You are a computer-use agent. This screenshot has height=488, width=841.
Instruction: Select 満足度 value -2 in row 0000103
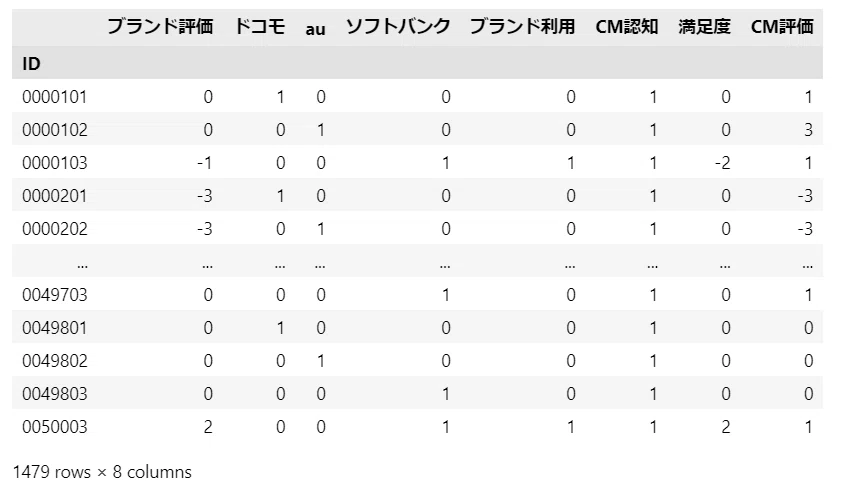pos(722,163)
